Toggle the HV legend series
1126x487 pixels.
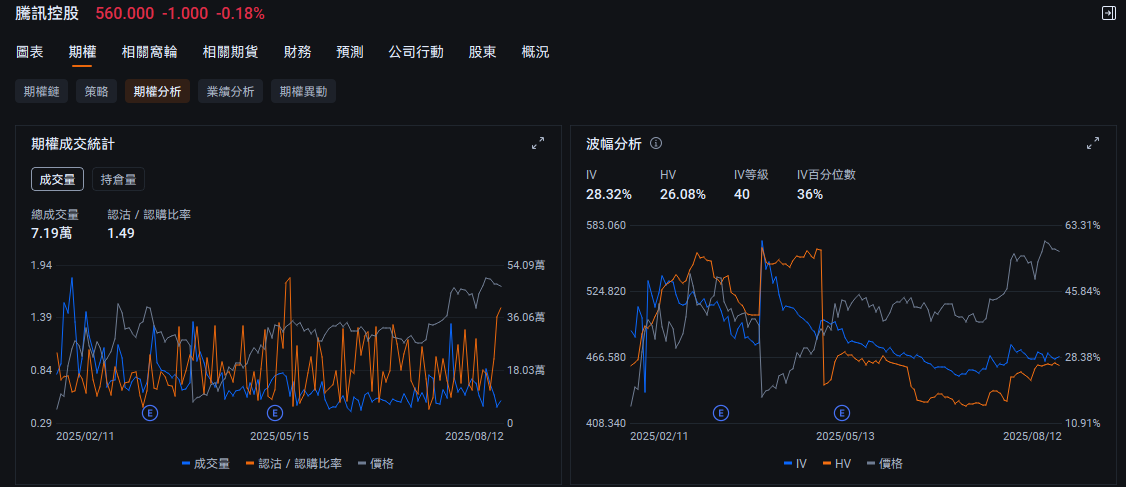coord(837,464)
